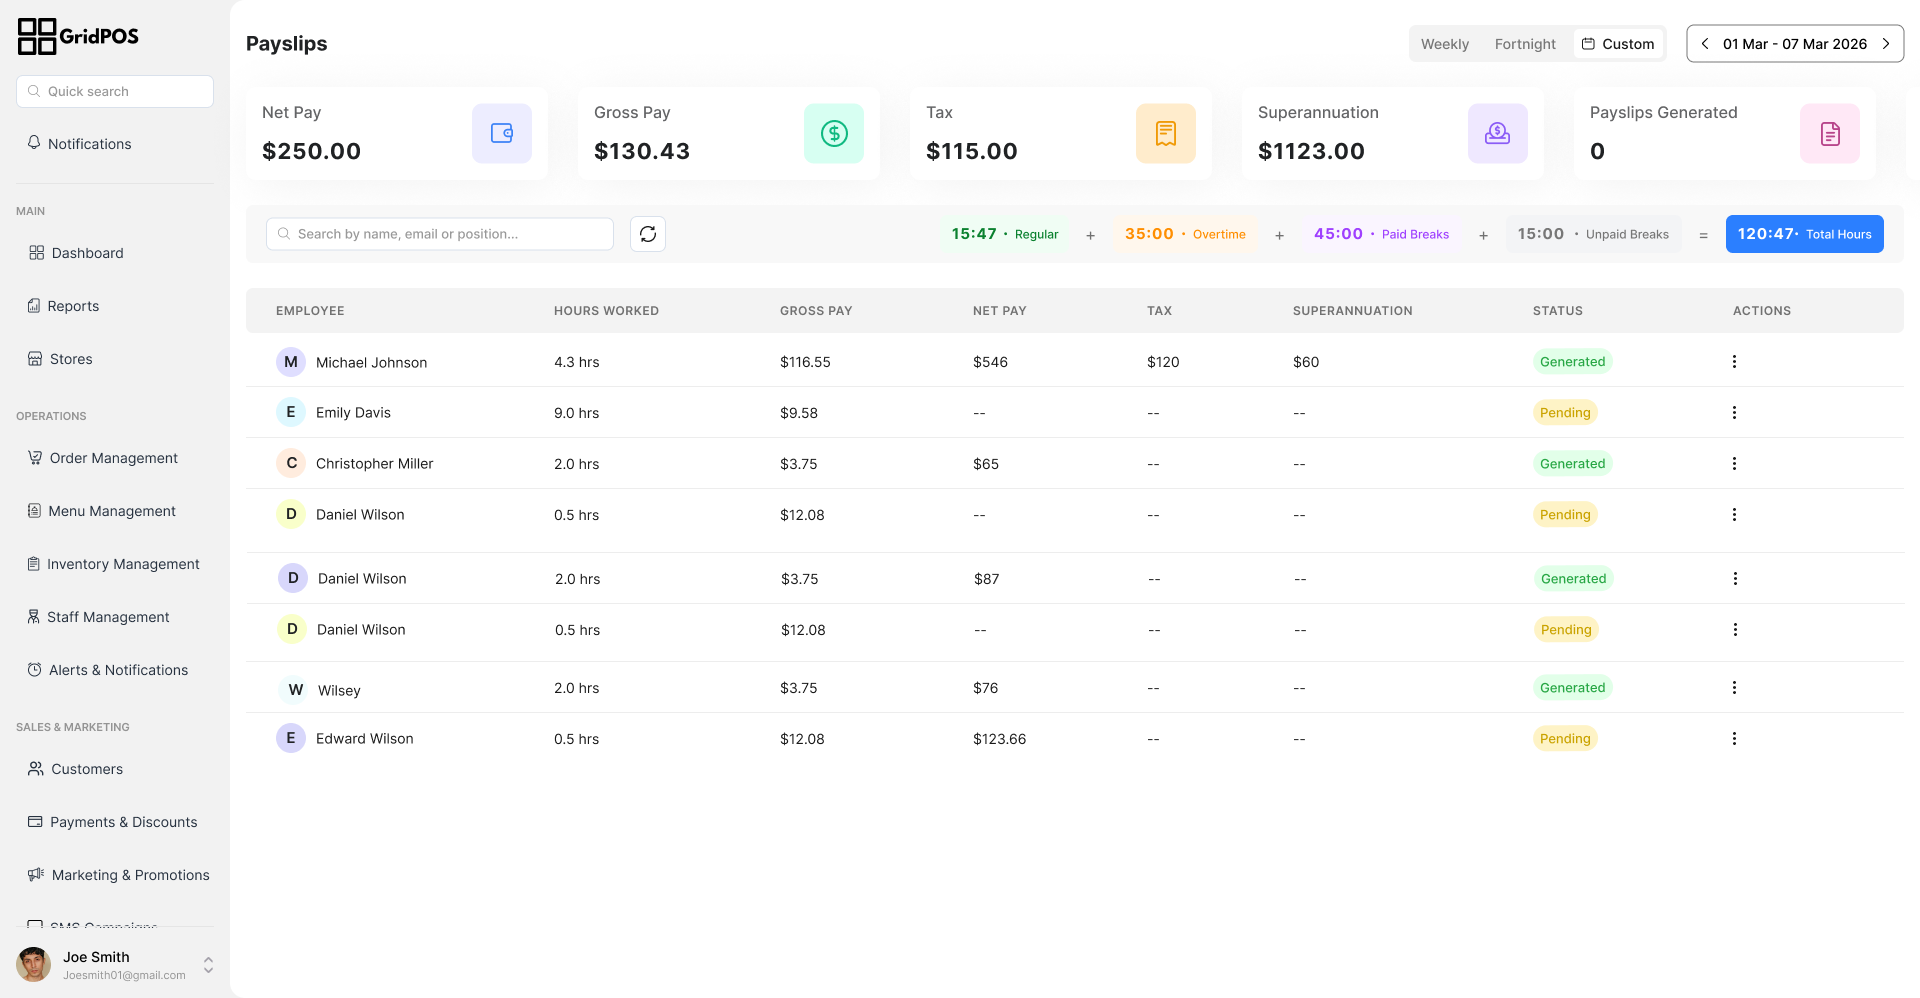Viewport: 1920px width, 998px height.
Task: Click Gross Pay dollar icon
Action: click(x=834, y=133)
